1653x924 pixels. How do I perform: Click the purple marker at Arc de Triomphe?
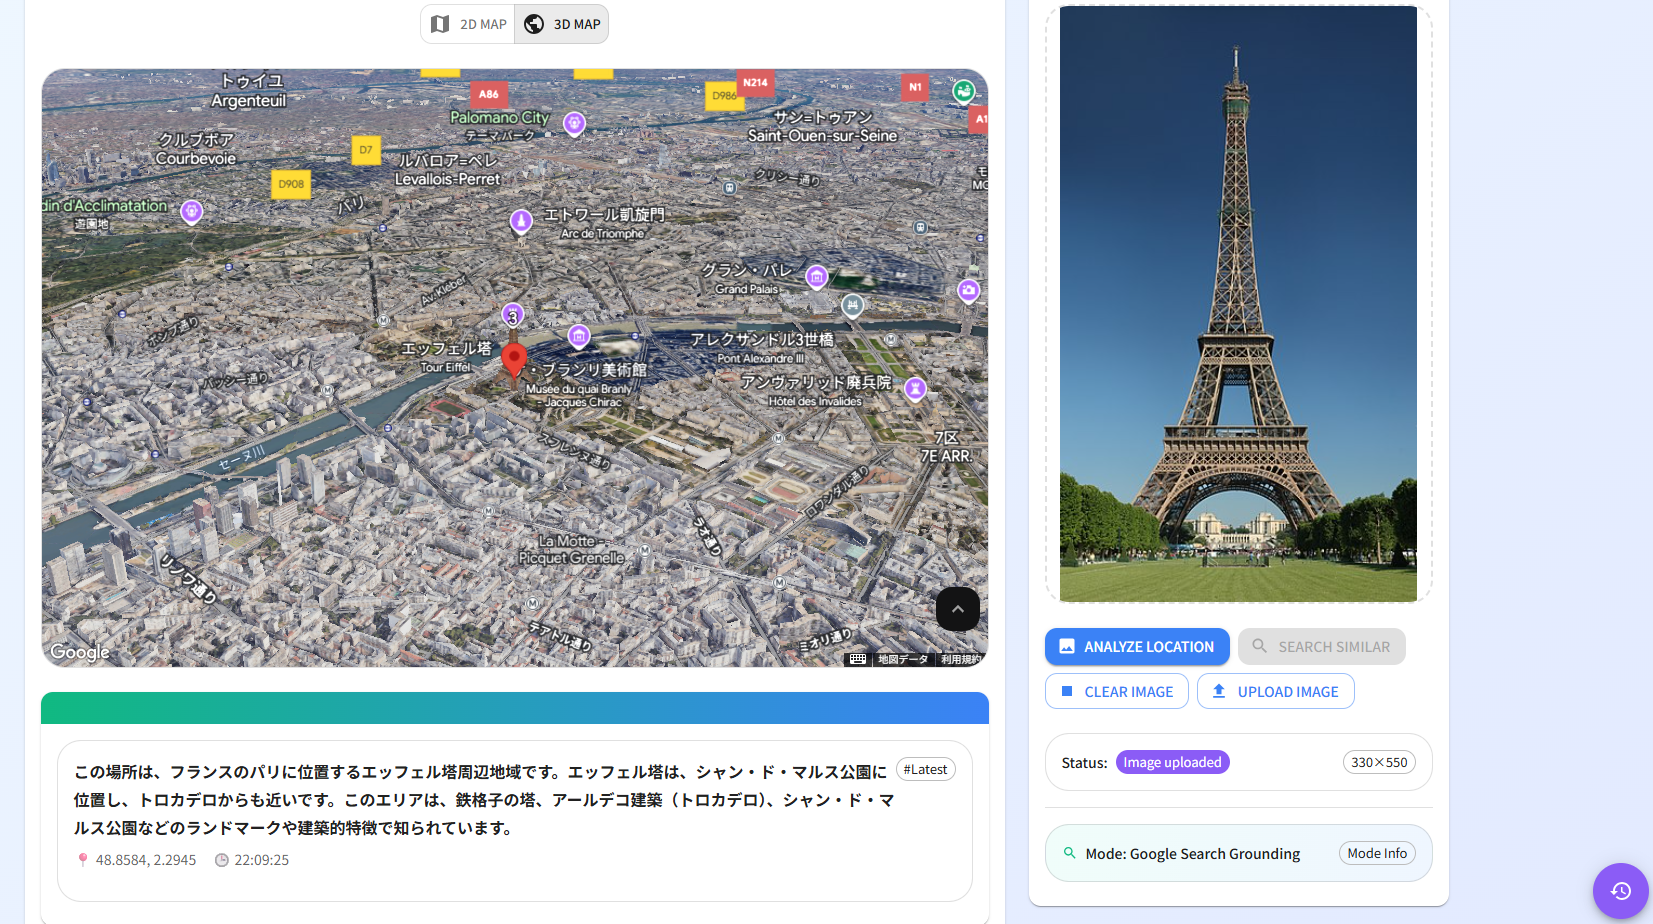[x=520, y=222]
